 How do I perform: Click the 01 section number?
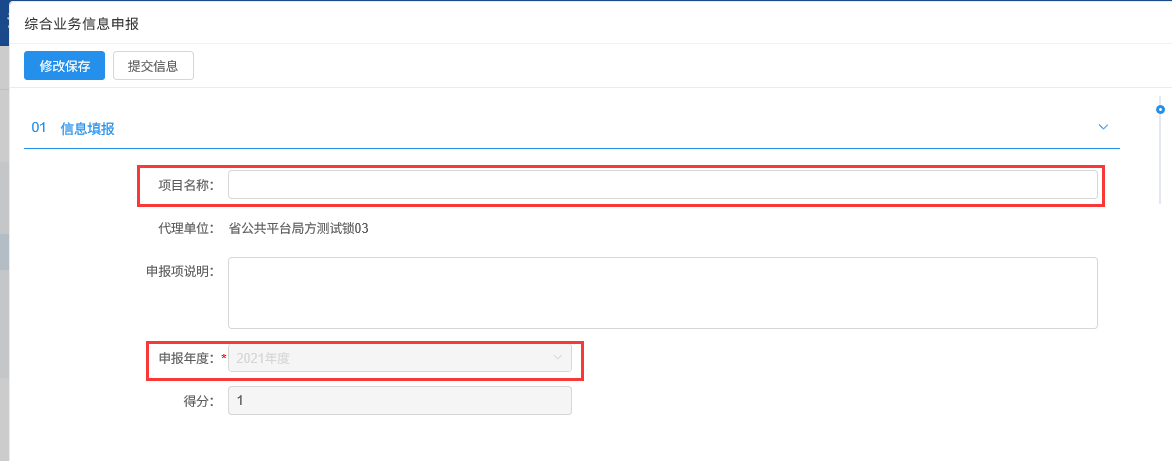click(x=39, y=128)
